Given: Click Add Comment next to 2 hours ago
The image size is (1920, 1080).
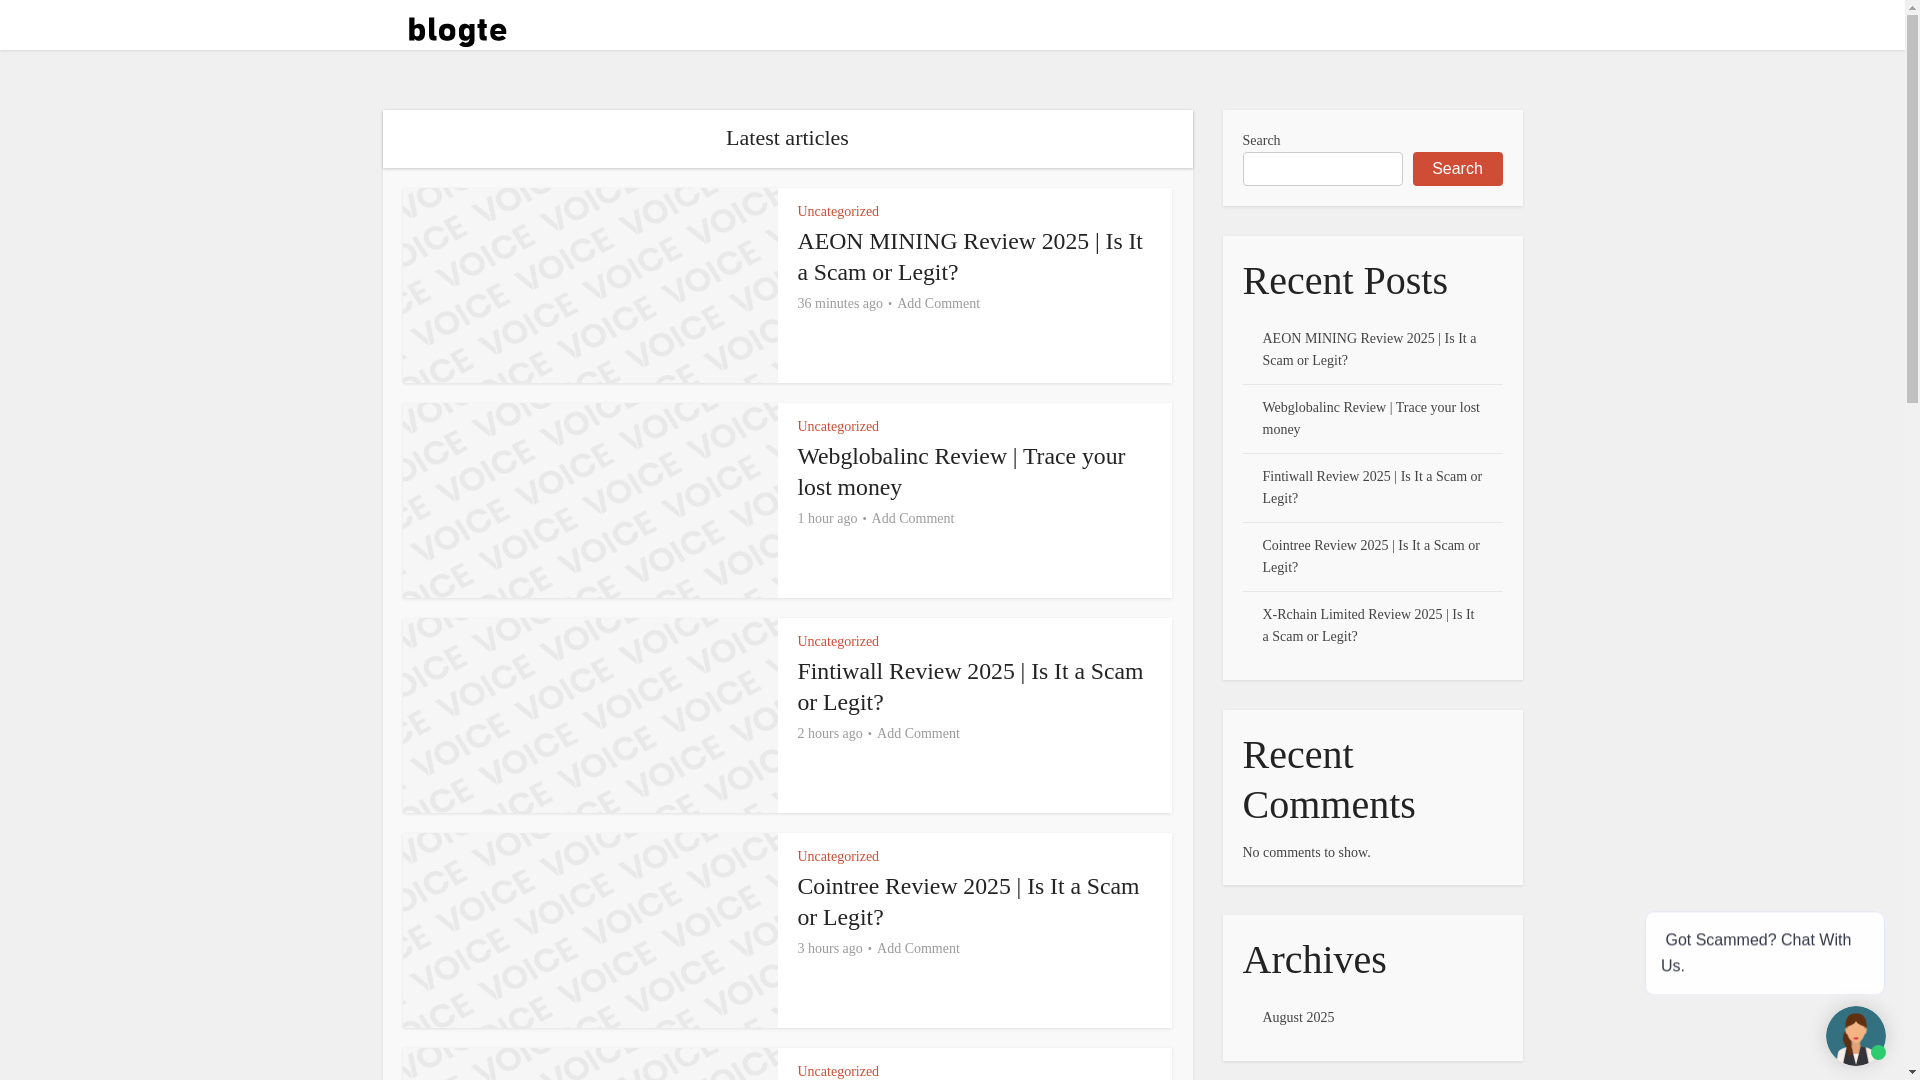Looking at the screenshot, I should [918, 733].
